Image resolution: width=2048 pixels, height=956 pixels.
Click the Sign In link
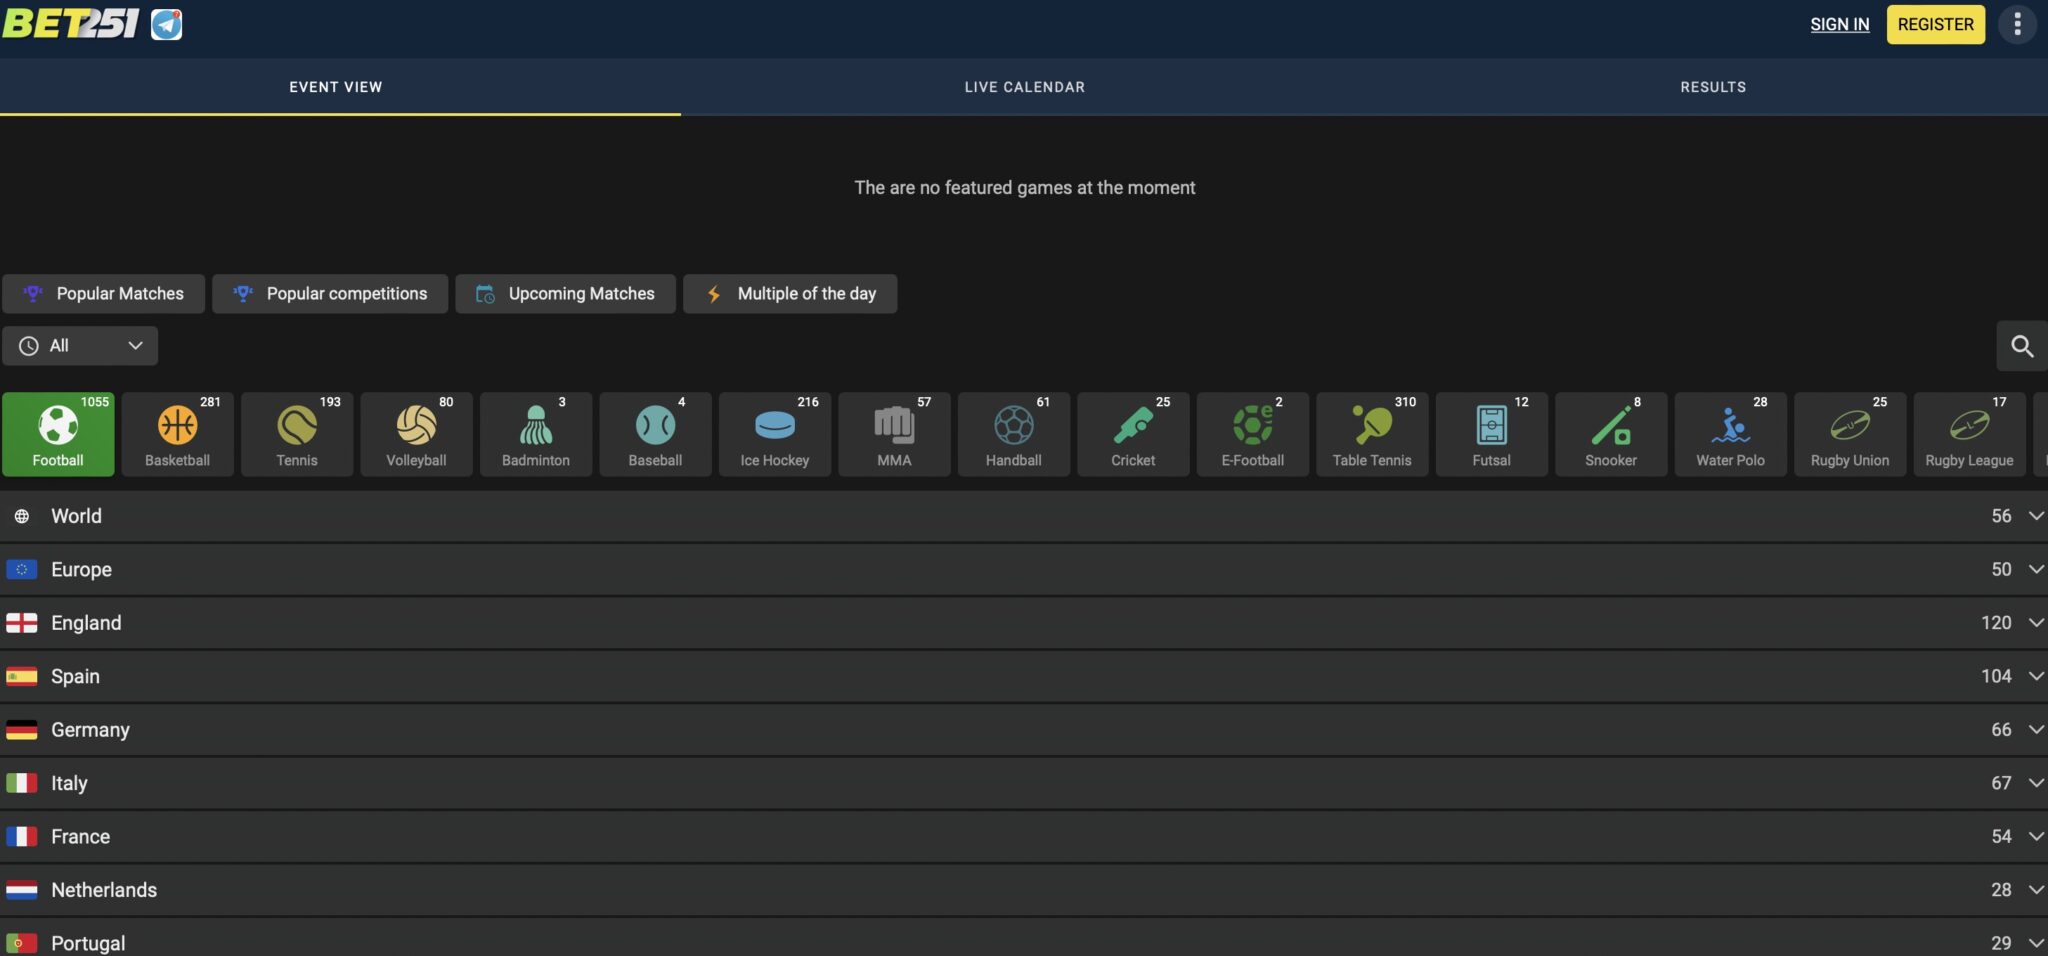coord(1839,24)
